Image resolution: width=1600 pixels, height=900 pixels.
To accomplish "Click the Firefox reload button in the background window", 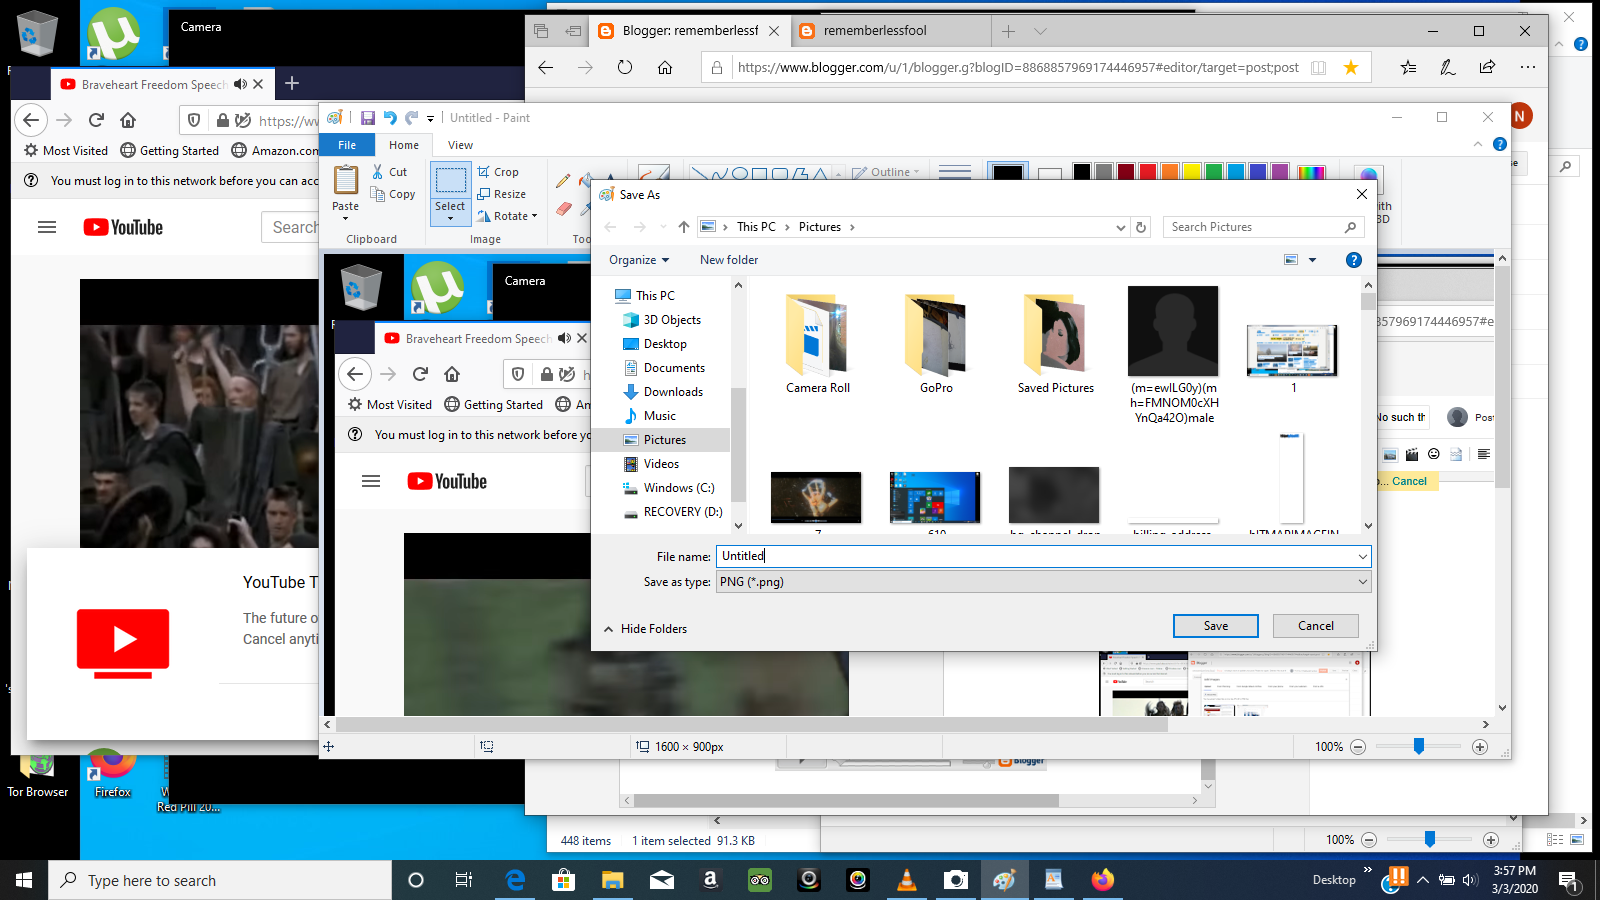I will pyautogui.click(x=96, y=120).
